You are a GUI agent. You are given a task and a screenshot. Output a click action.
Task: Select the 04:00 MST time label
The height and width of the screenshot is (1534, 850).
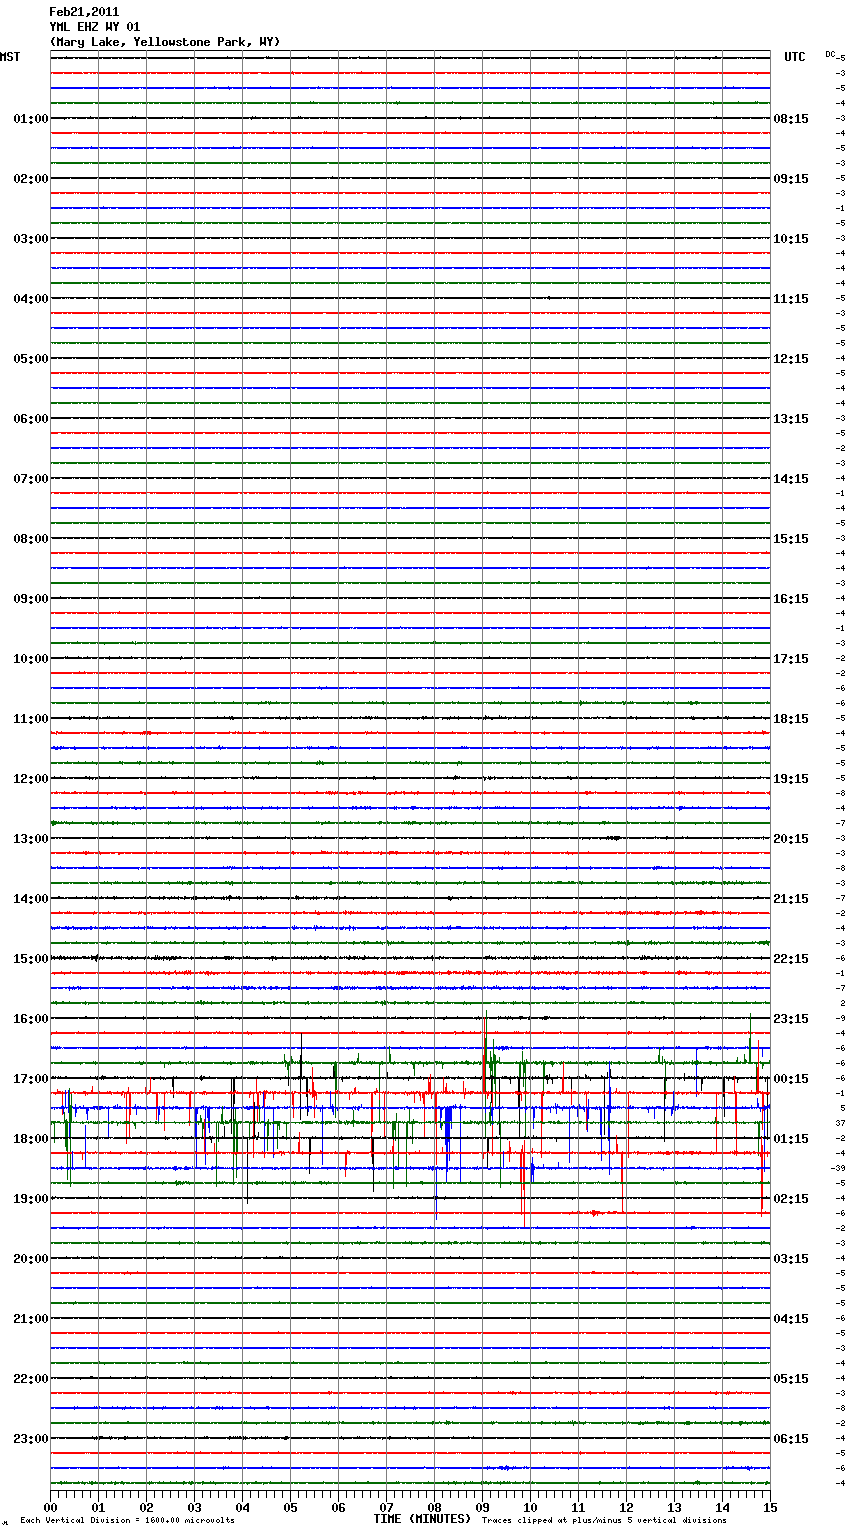(31, 299)
